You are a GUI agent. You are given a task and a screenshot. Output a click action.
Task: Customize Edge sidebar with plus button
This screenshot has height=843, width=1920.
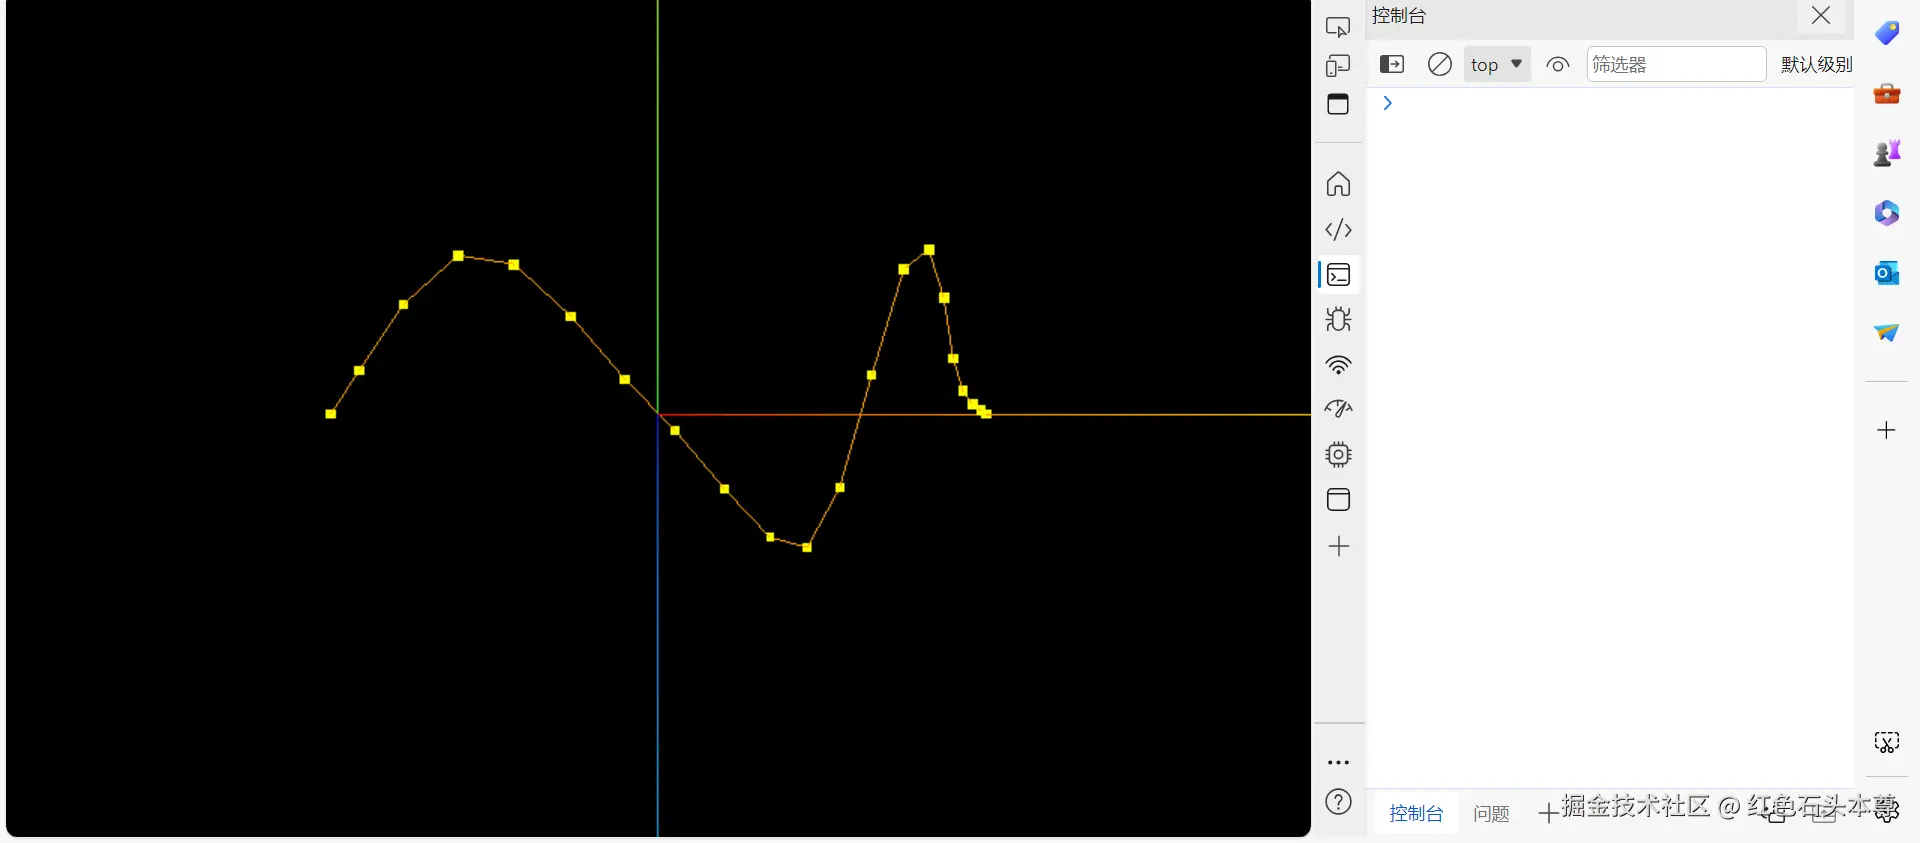coord(1887,430)
